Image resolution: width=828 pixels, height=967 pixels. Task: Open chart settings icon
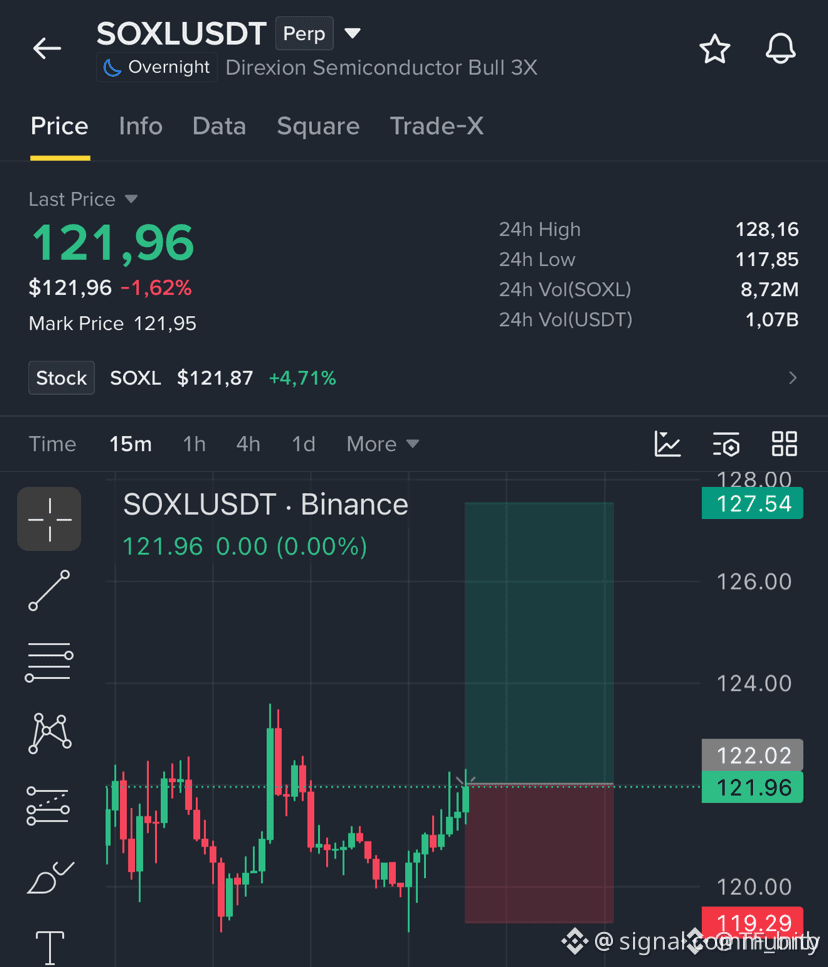pos(726,444)
